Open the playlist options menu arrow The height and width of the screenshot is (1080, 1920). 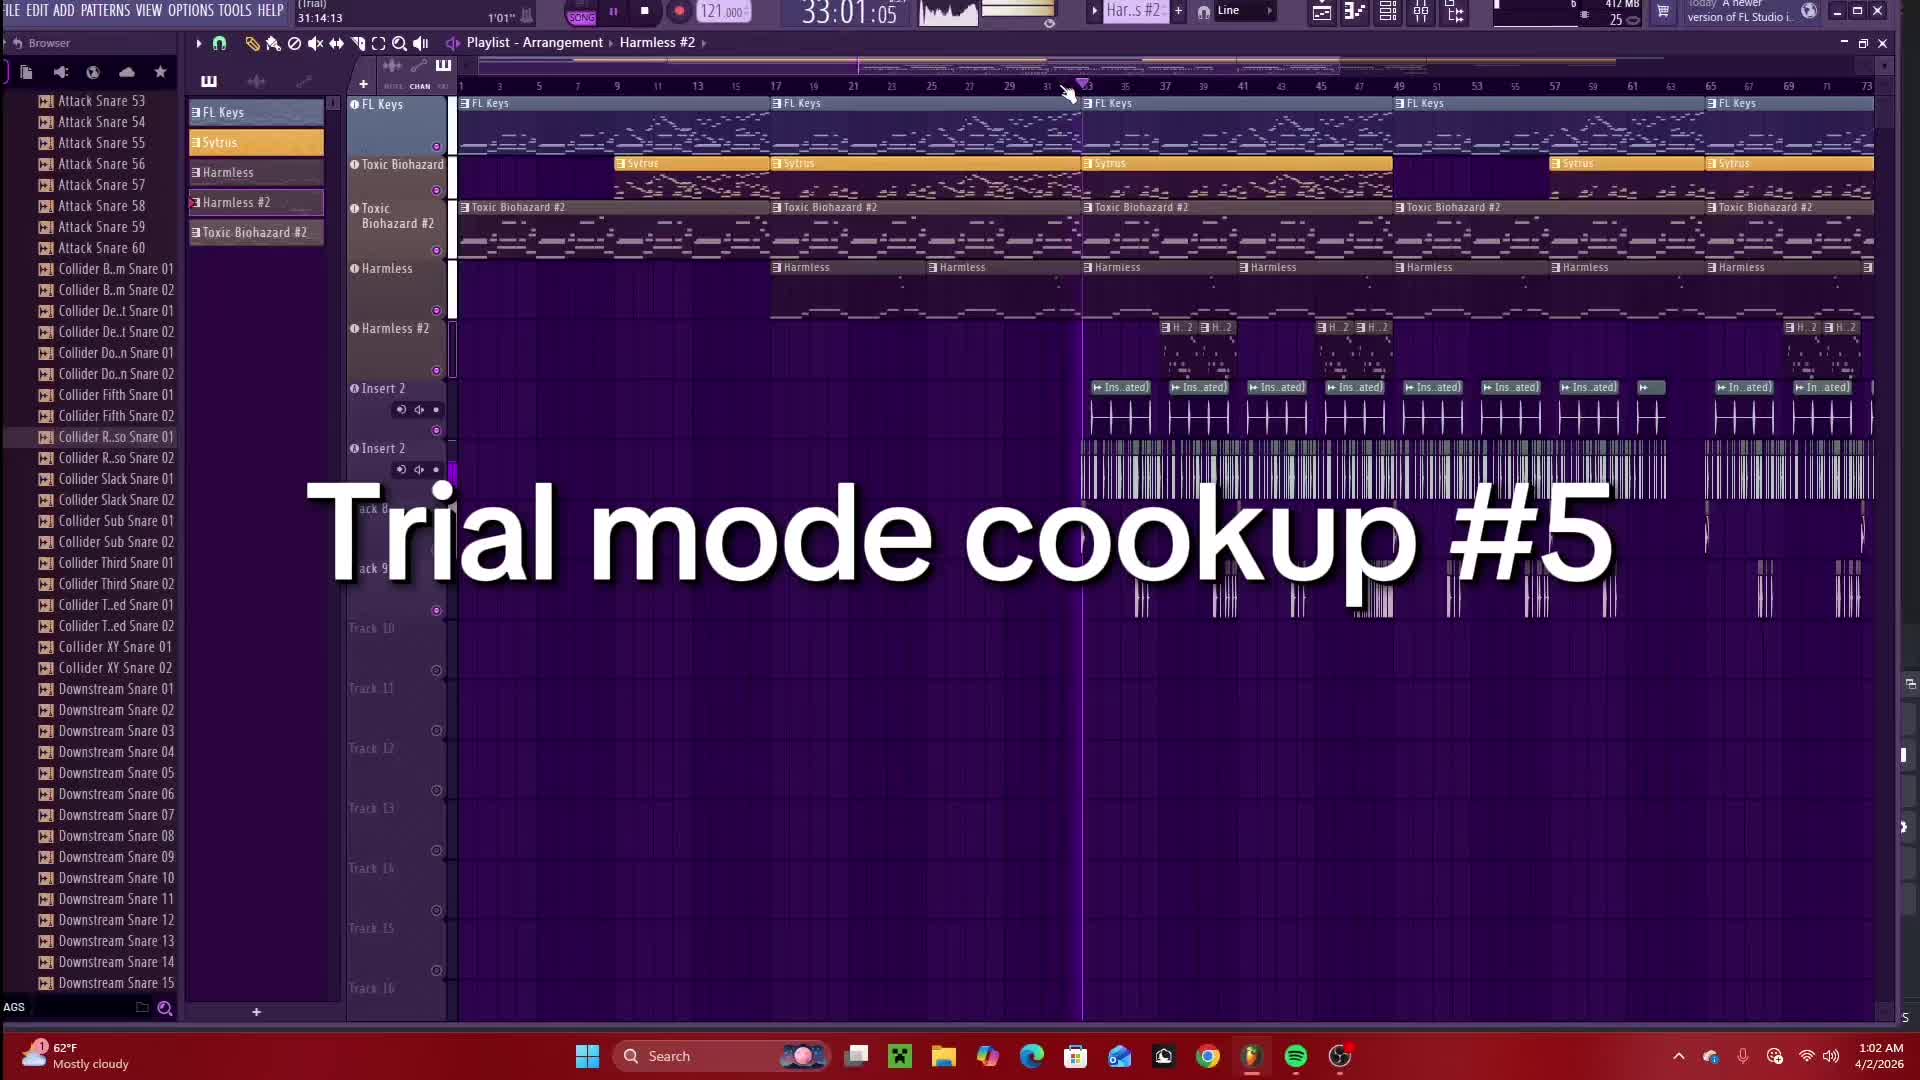(198, 43)
